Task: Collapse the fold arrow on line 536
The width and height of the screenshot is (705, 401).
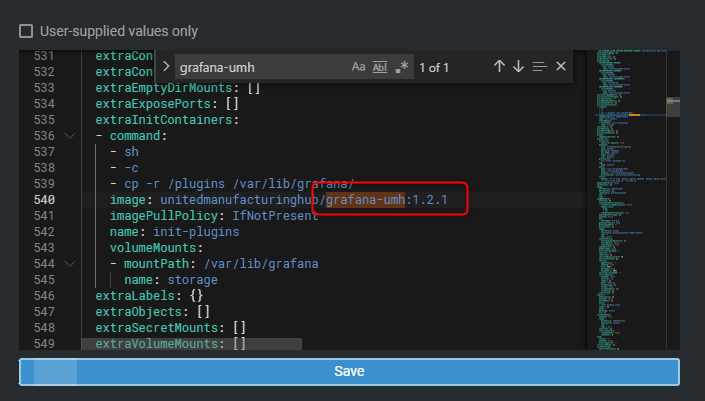Action: tap(70, 136)
